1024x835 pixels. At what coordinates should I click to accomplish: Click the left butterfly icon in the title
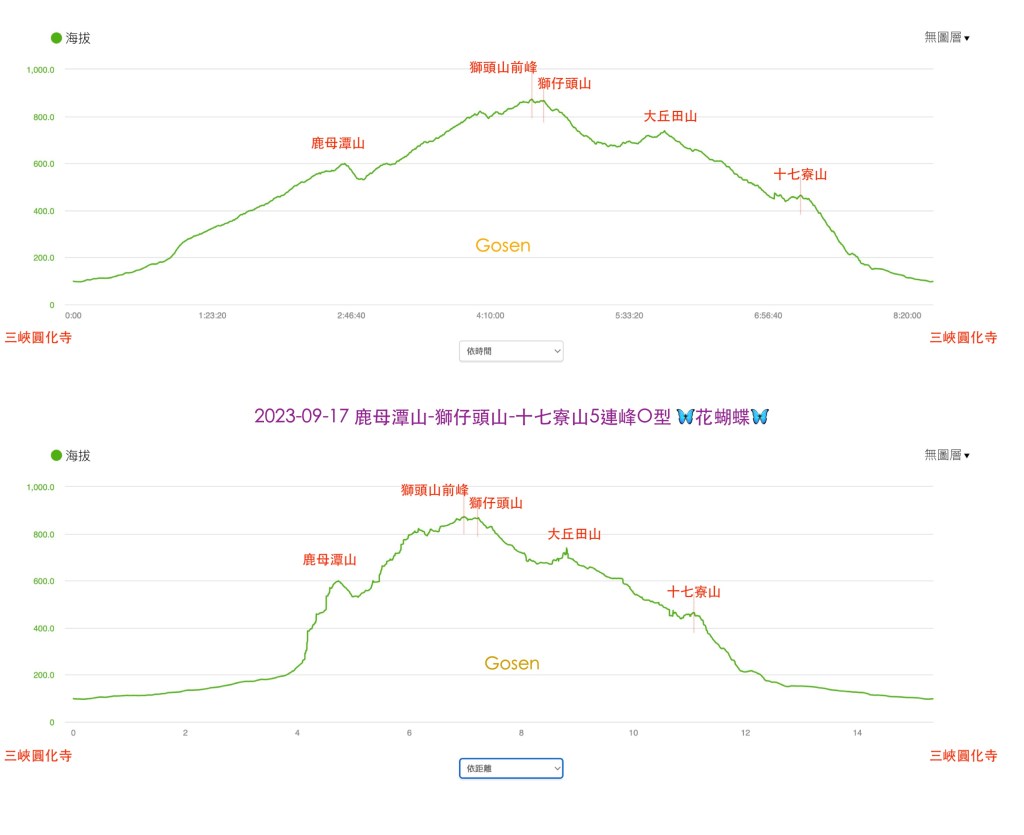(686, 416)
